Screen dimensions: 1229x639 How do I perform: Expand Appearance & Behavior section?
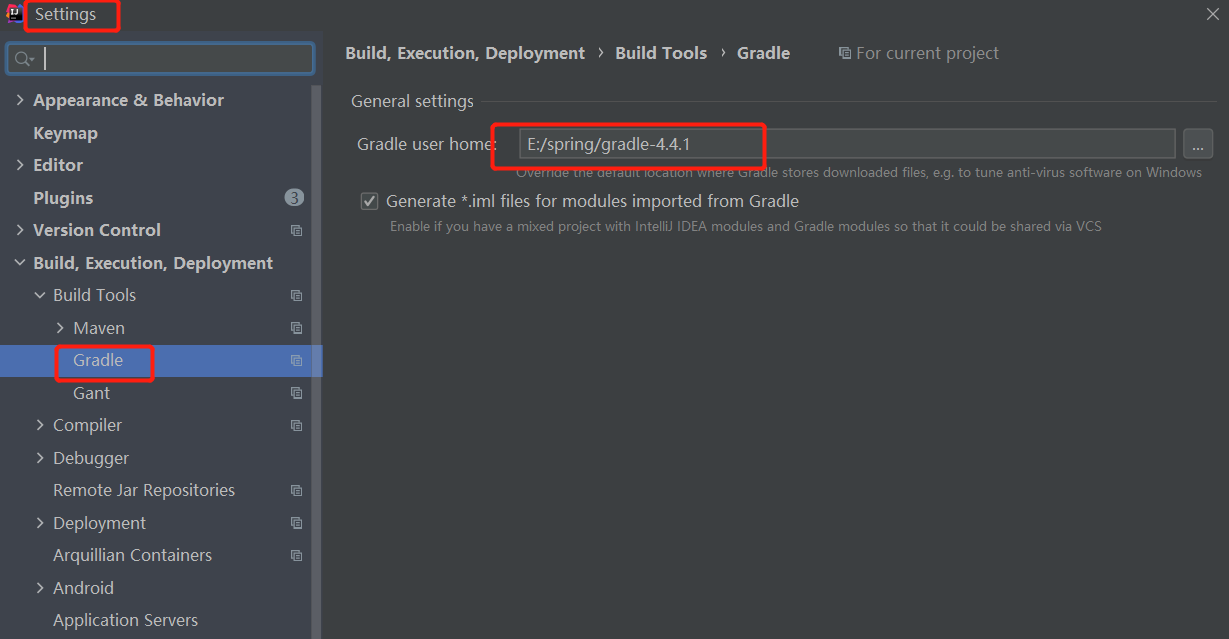coord(20,100)
